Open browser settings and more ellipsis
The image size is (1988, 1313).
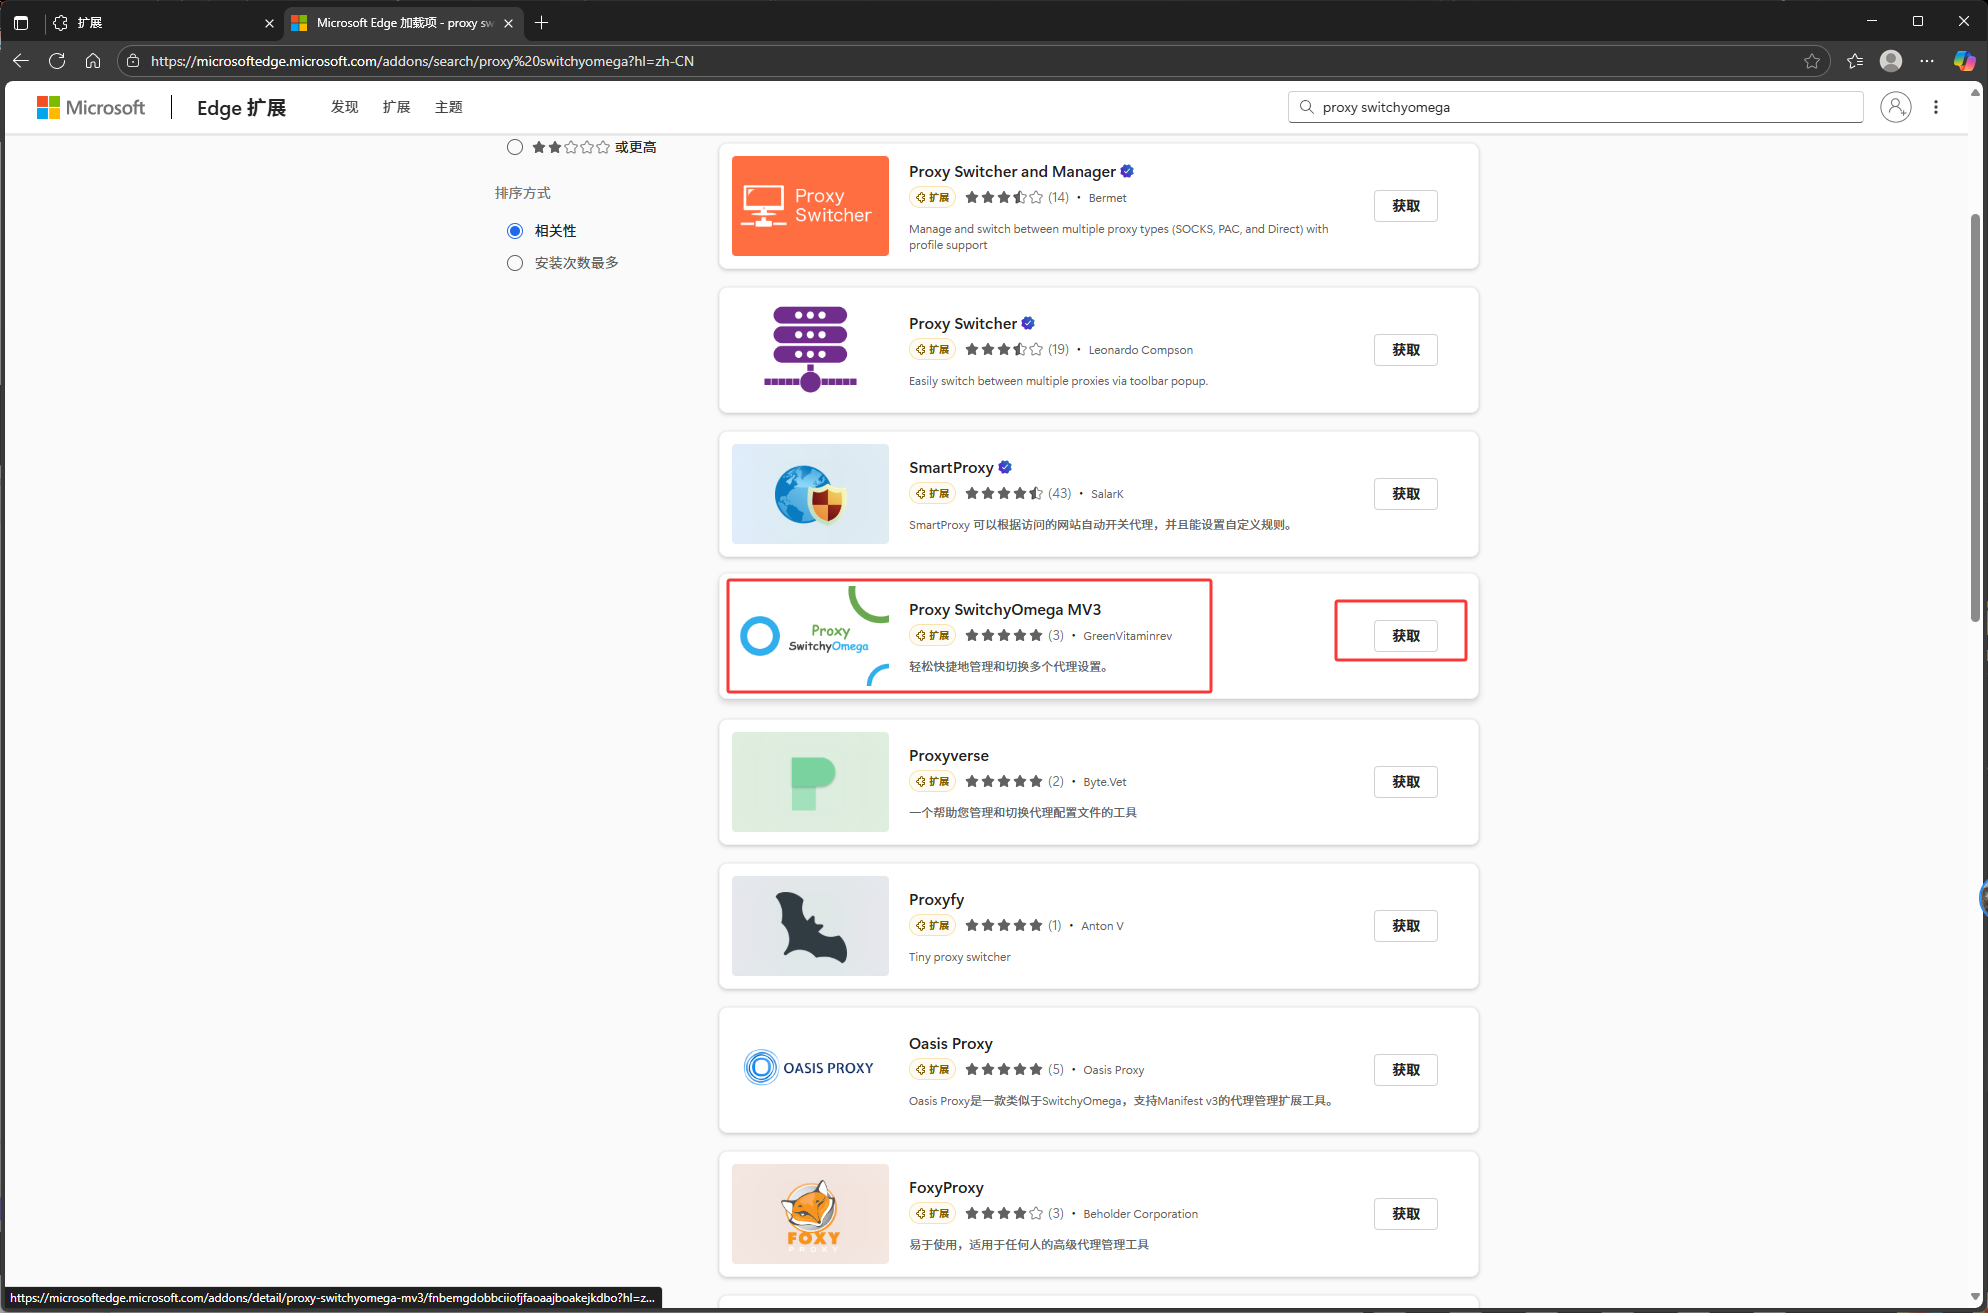click(x=1927, y=61)
